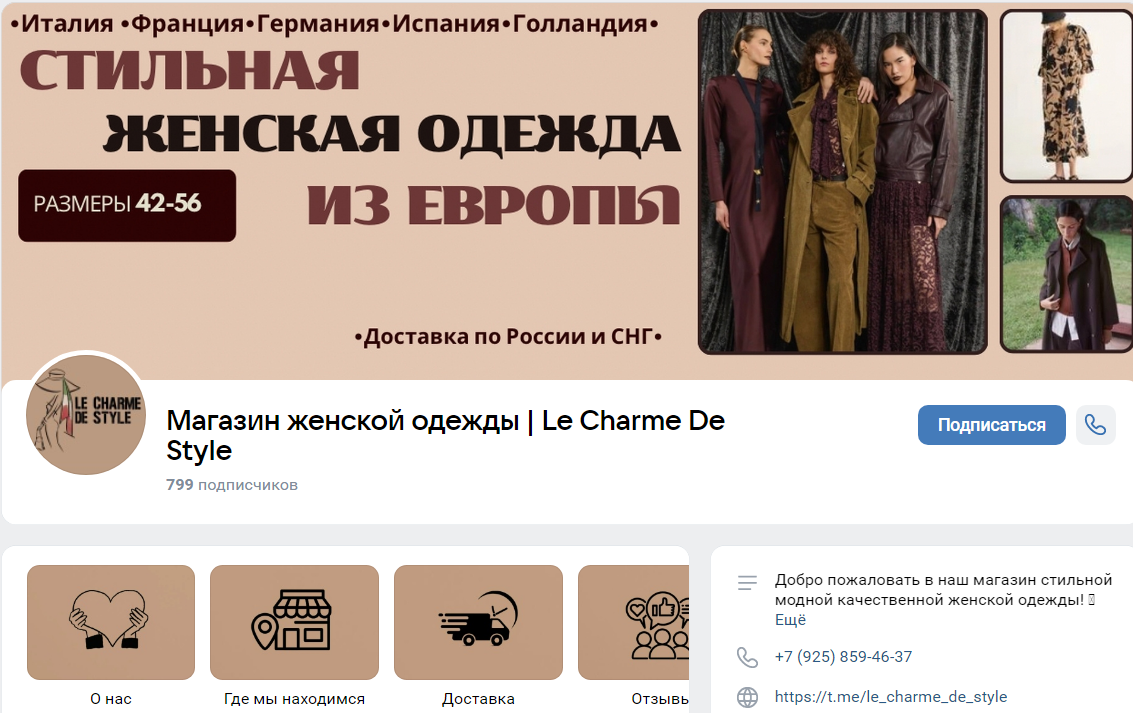Click the description lines icon
Image resolution: width=1133 pixels, height=713 pixels.
pyautogui.click(x=747, y=582)
